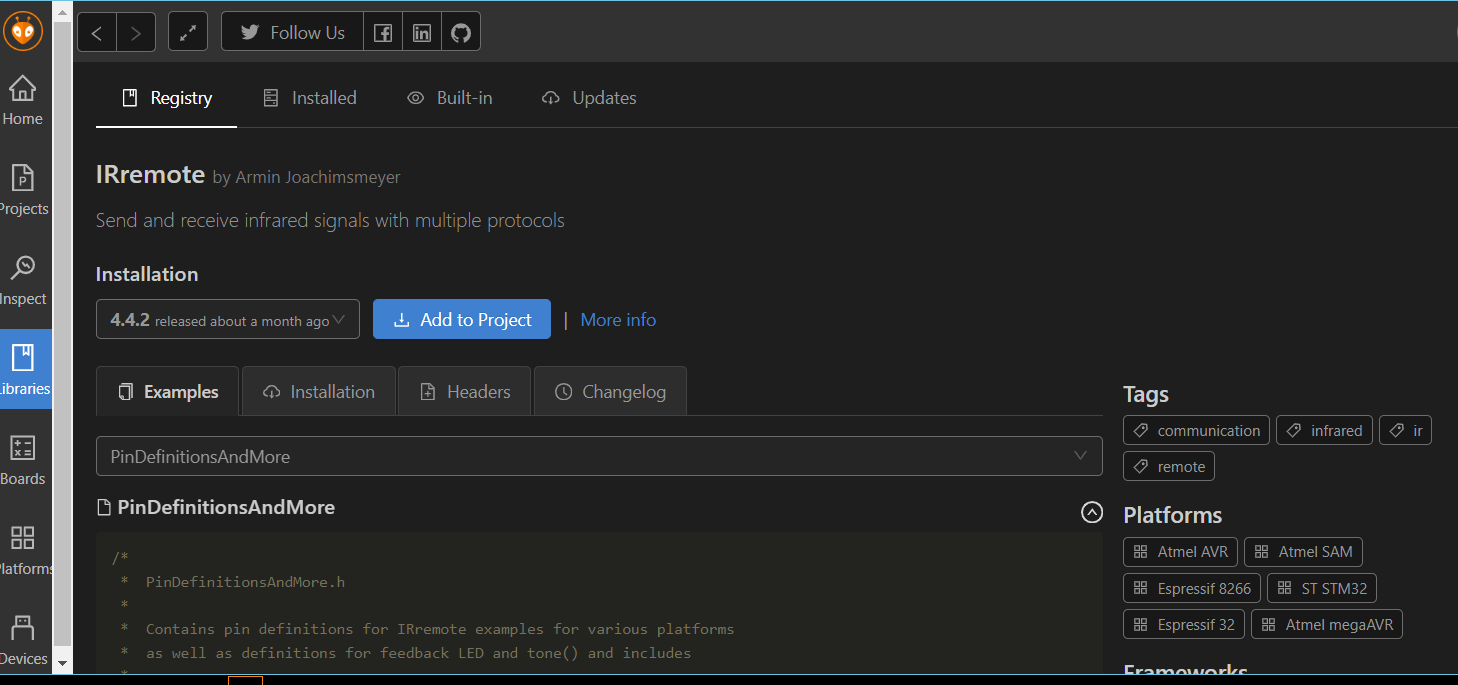Click the Platforms section heading
Image resolution: width=1458 pixels, height=685 pixels.
click(1173, 515)
